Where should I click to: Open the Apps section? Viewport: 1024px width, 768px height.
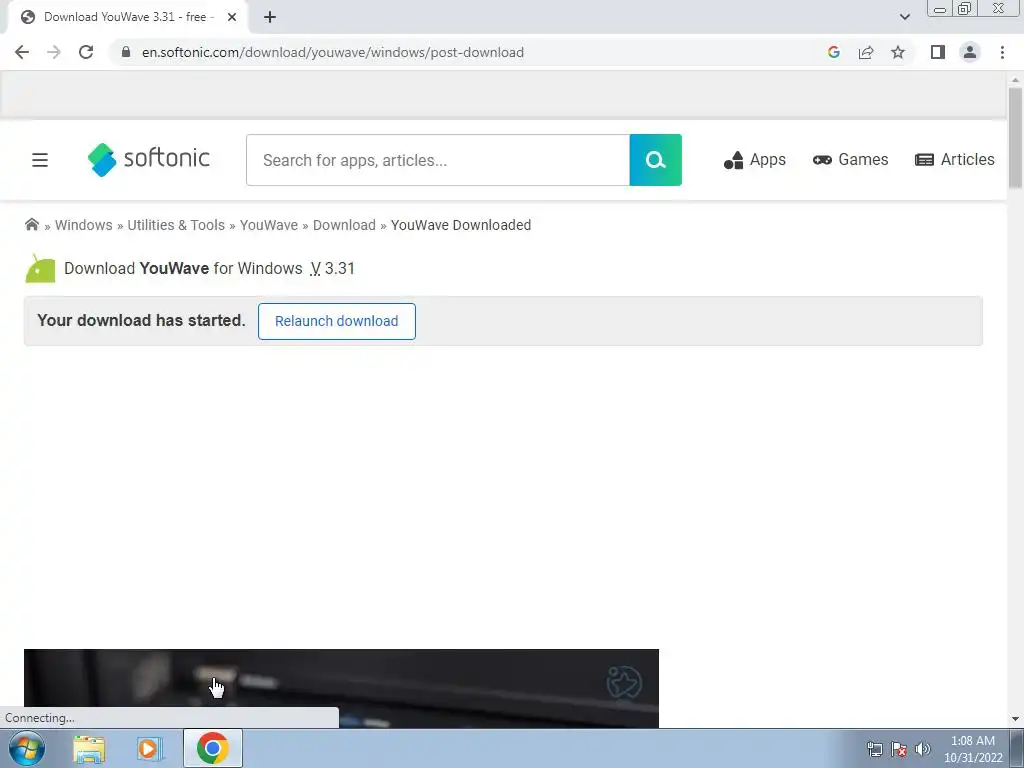pyautogui.click(x=754, y=160)
